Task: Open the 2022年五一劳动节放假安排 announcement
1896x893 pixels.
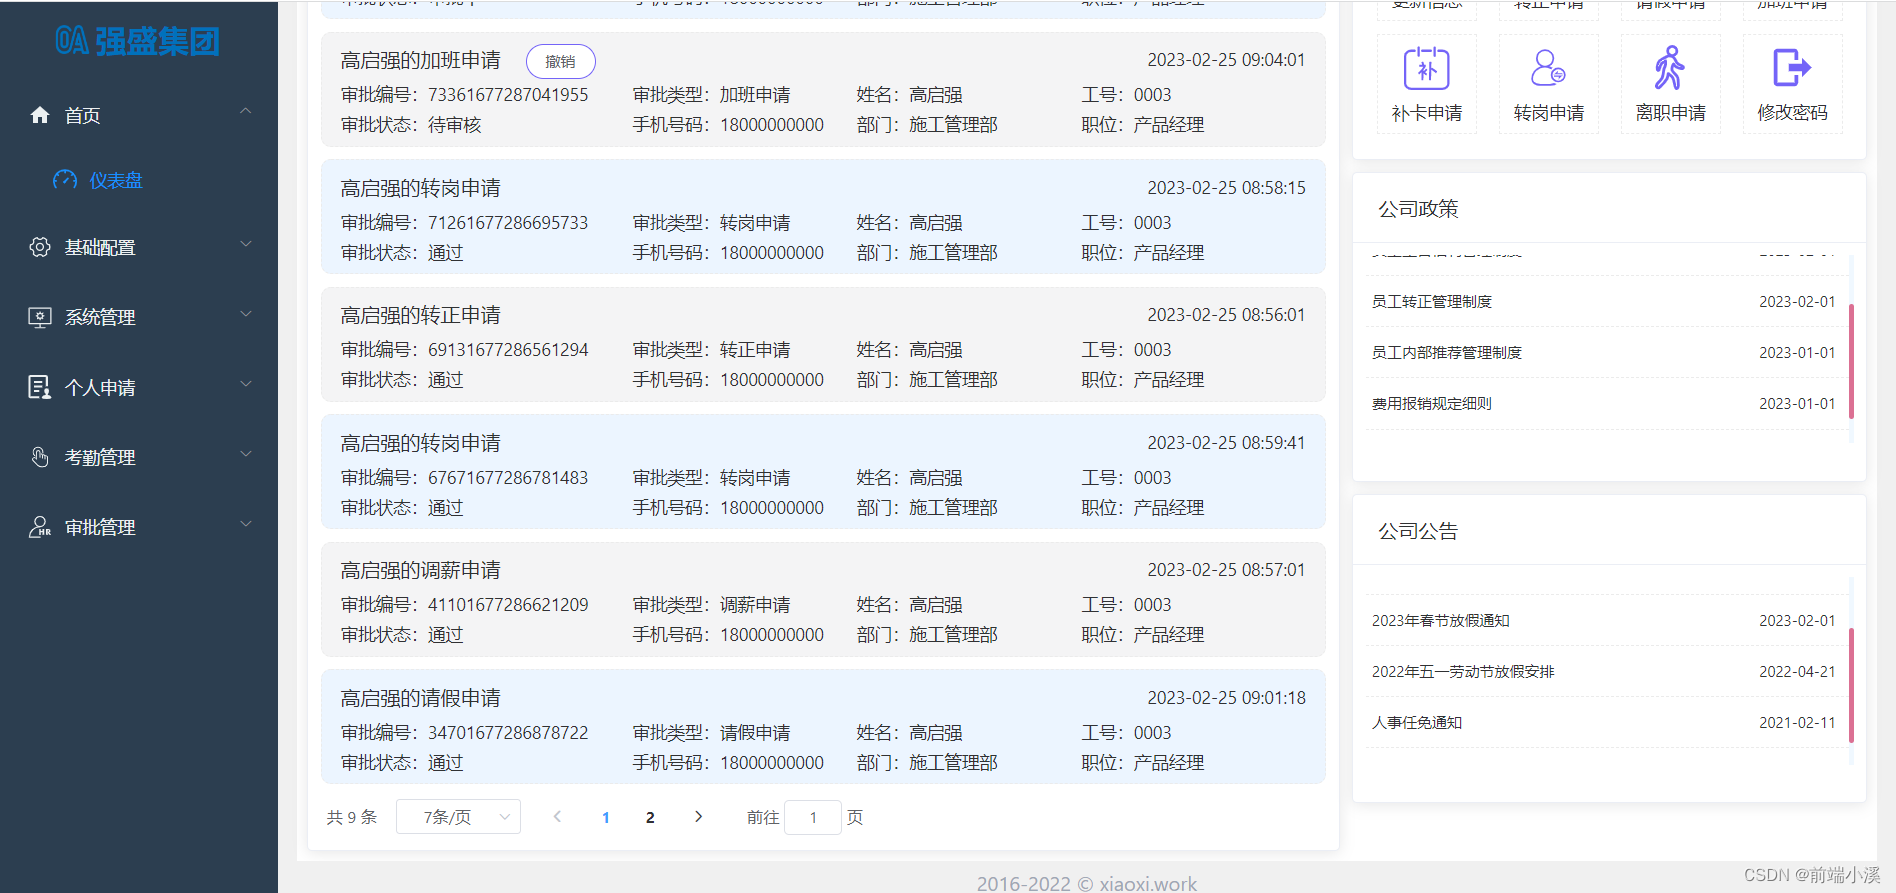Action: [x=1463, y=672]
